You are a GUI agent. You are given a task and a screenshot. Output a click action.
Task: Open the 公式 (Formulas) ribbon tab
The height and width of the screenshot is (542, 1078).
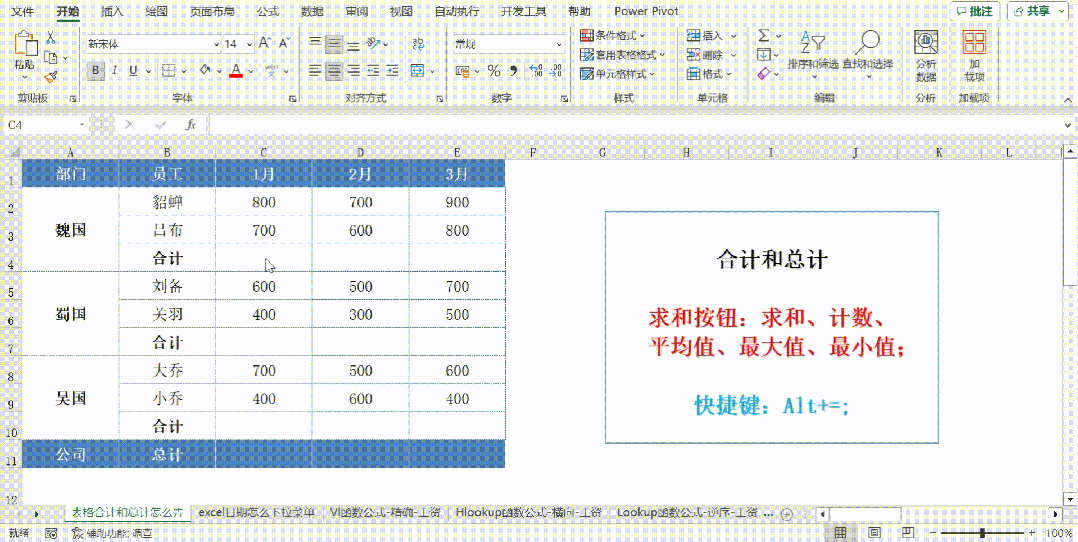(x=267, y=11)
